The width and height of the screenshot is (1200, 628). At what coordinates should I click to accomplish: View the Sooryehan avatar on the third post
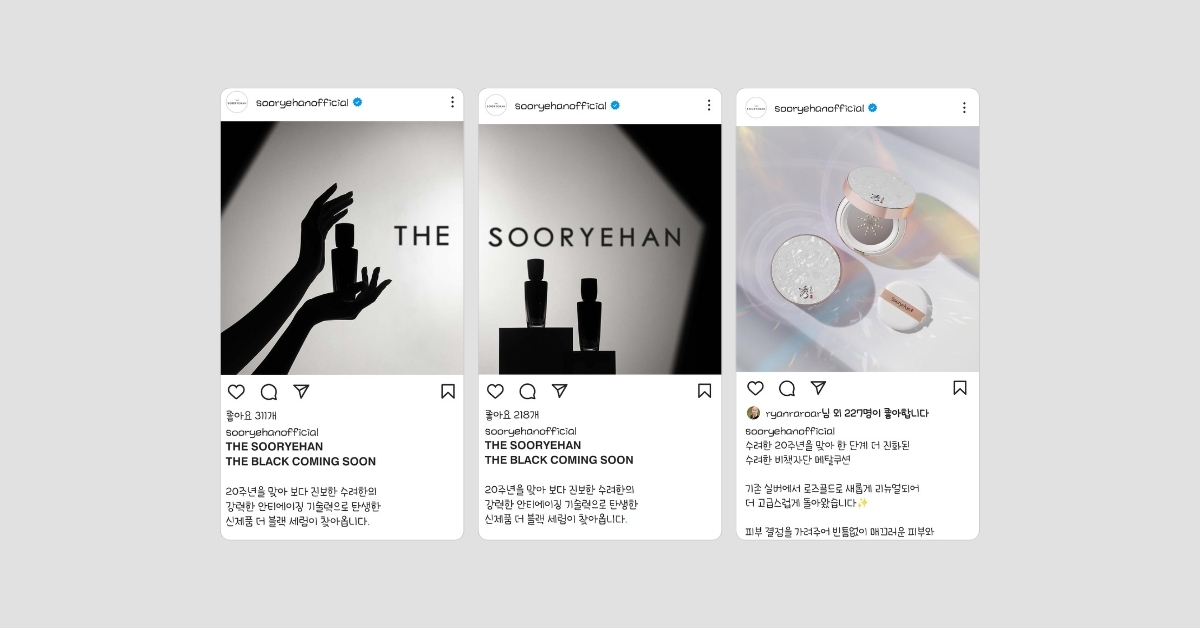pyautogui.click(x=756, y=107)
